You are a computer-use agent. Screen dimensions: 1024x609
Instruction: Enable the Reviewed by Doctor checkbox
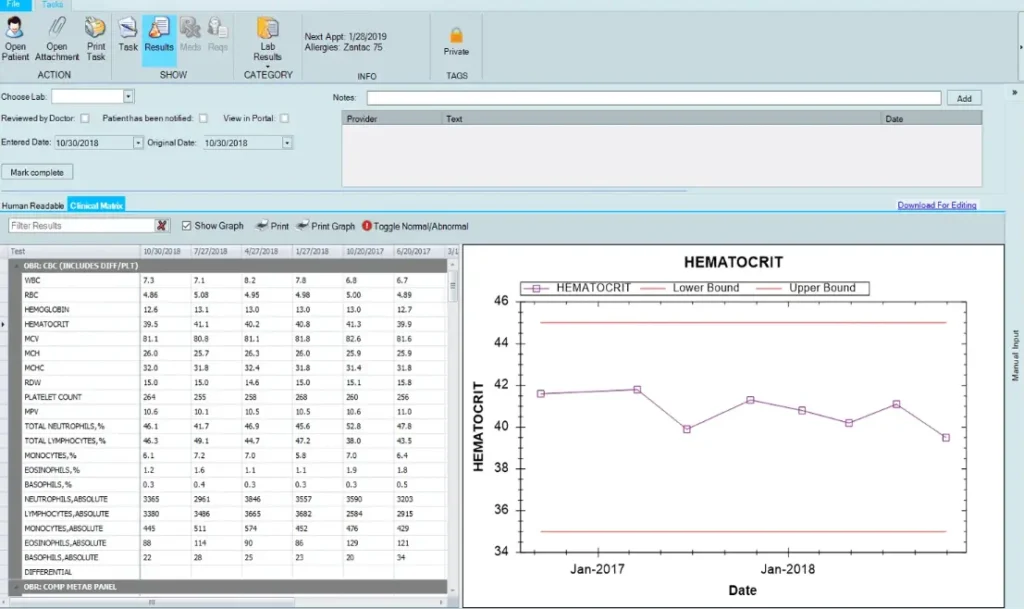click(85, 119)
